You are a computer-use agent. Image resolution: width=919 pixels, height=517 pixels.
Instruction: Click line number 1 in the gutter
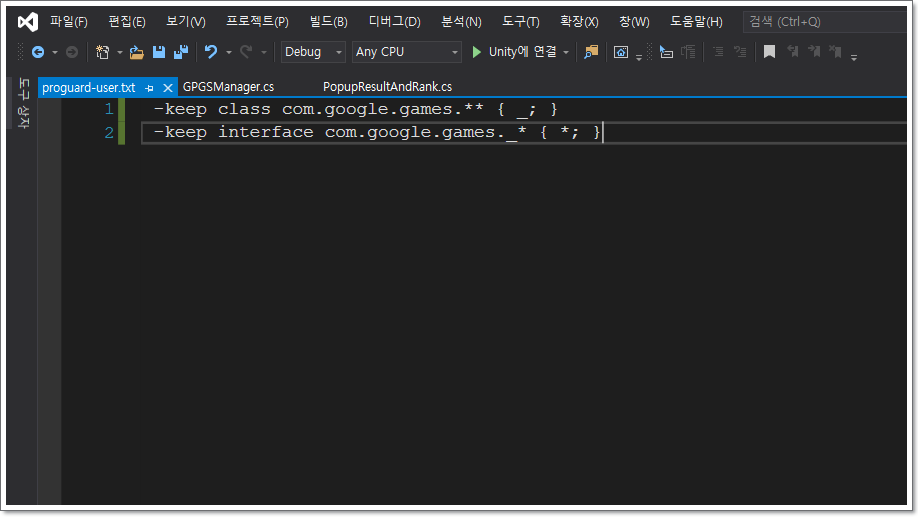[109, 109]
